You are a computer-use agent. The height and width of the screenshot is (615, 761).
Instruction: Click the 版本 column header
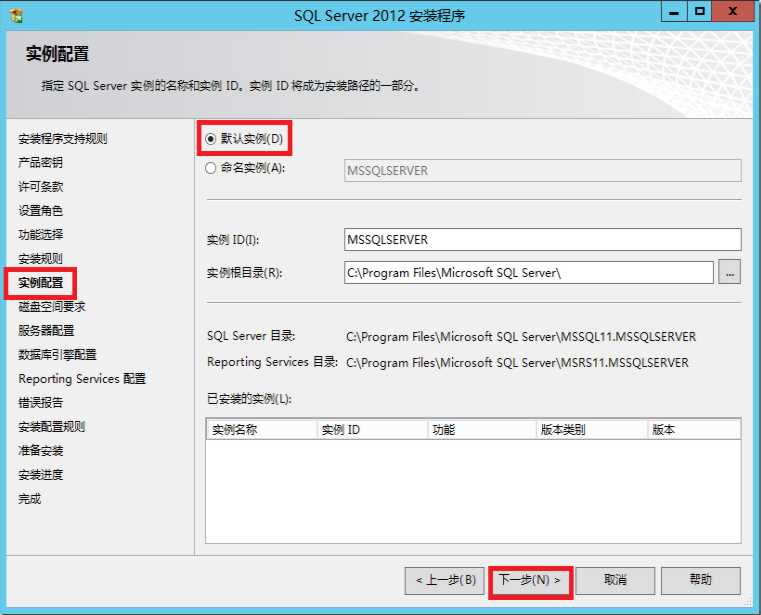694,430
